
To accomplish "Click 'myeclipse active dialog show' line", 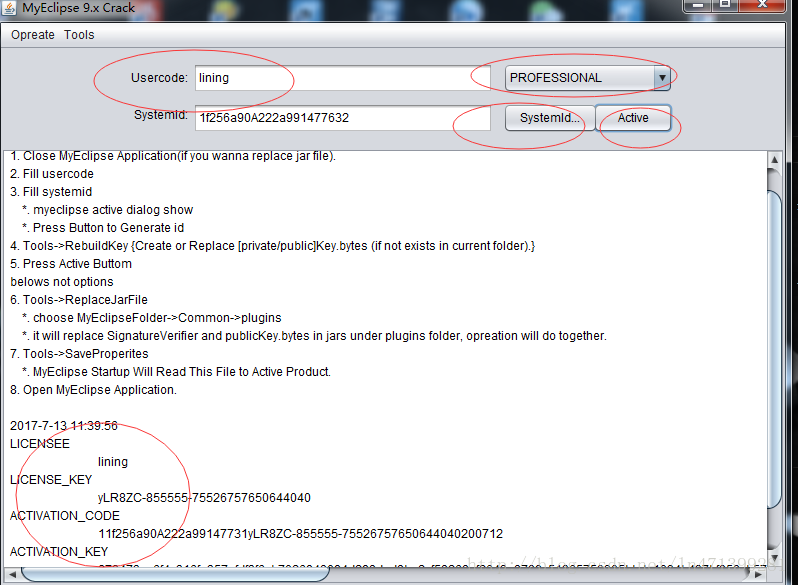I will 107,210.
